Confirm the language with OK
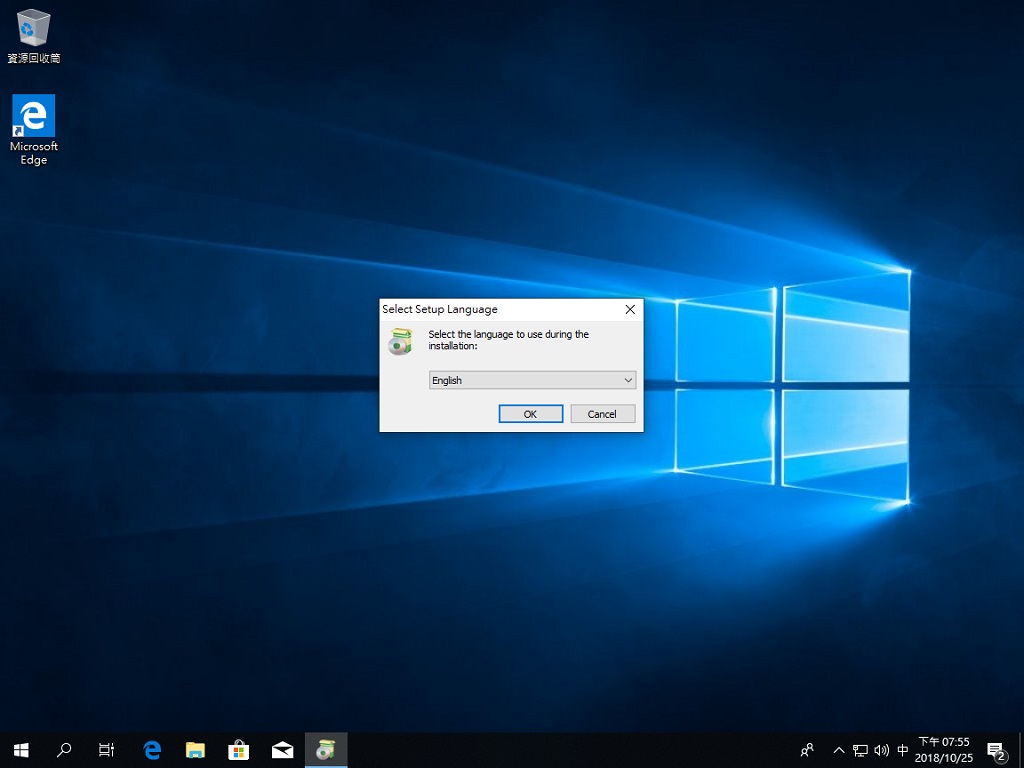This screenshot has width=1024, height=768. [530, 414]
